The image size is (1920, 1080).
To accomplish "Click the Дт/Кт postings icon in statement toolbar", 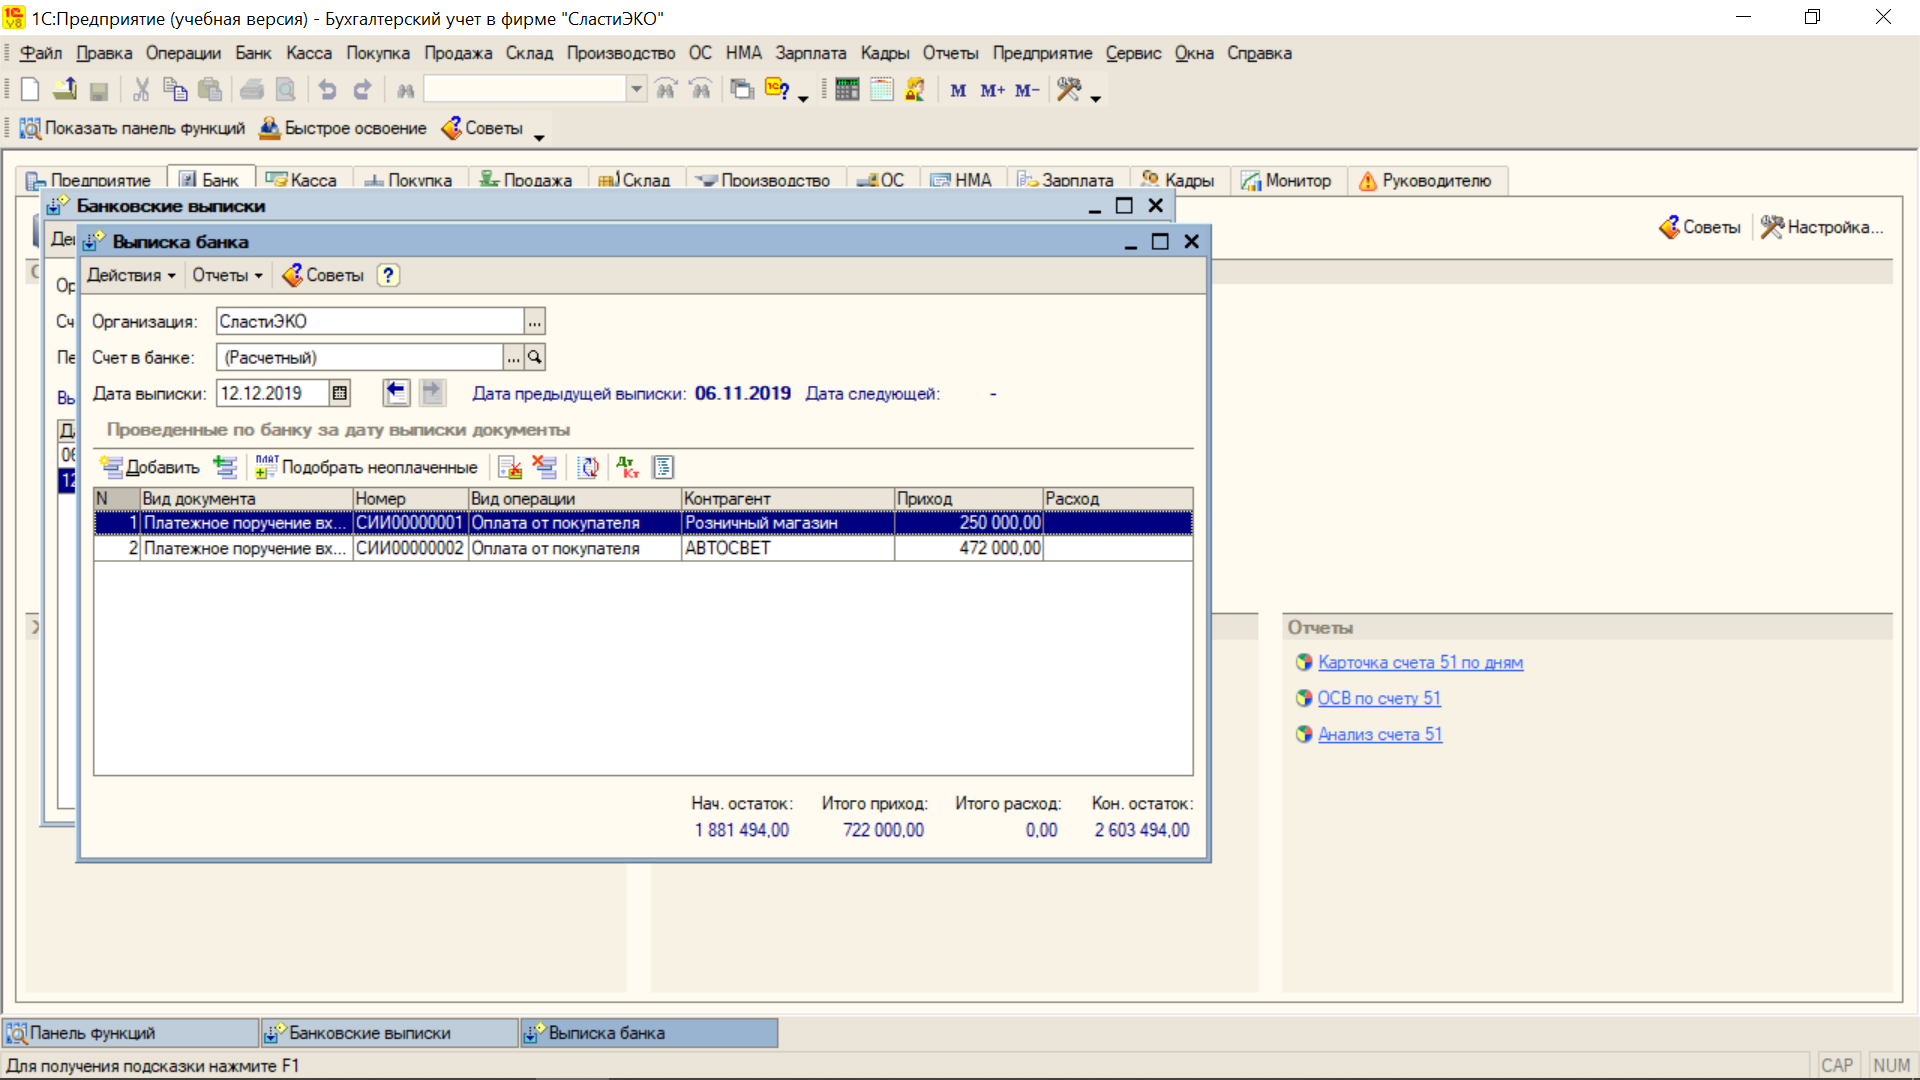I will click(x=627, y=467).
